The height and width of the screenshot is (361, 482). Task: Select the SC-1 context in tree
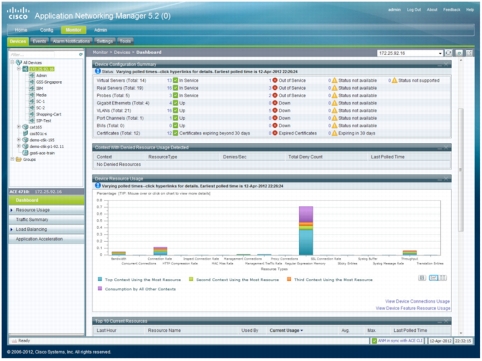[40, 101]
